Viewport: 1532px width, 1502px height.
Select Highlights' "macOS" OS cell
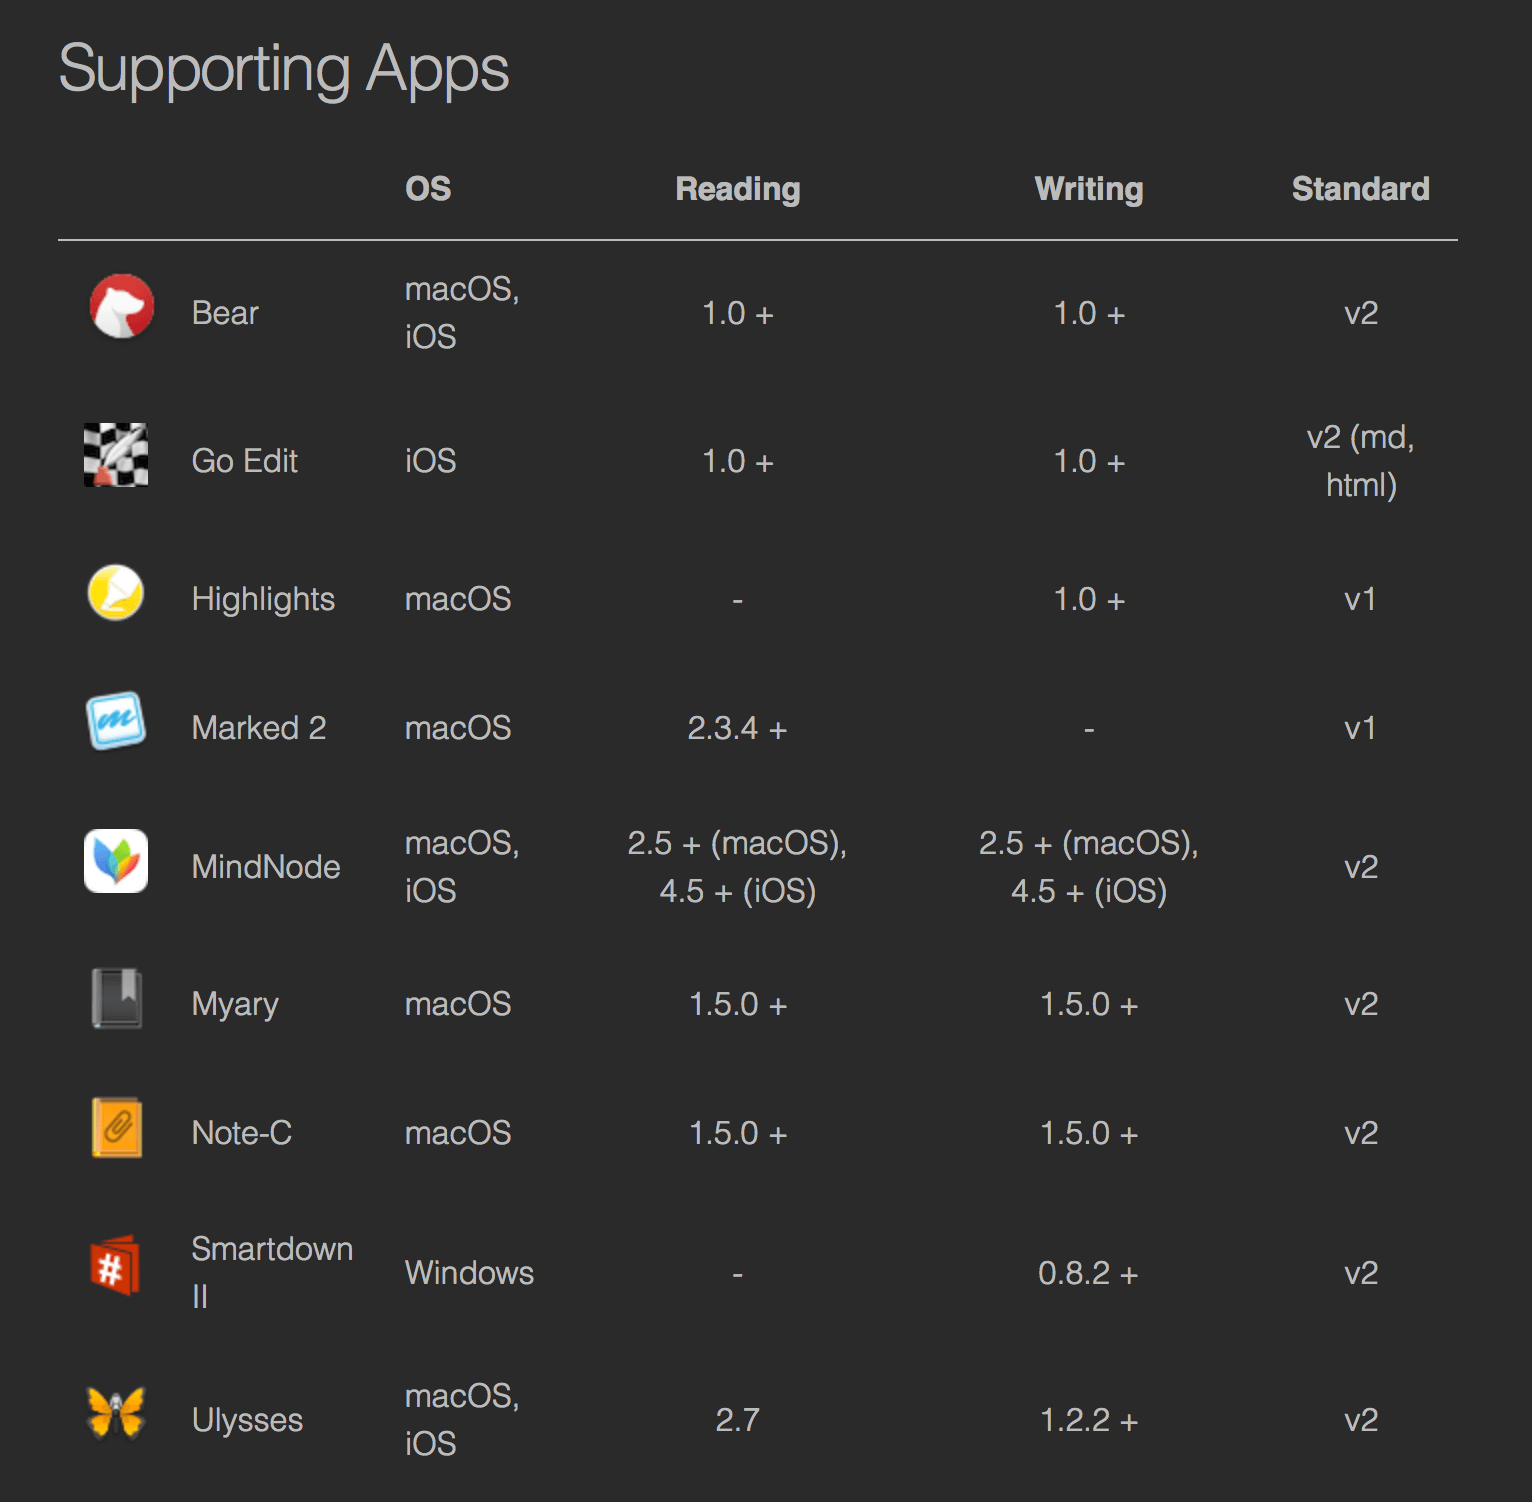(458, 599)
